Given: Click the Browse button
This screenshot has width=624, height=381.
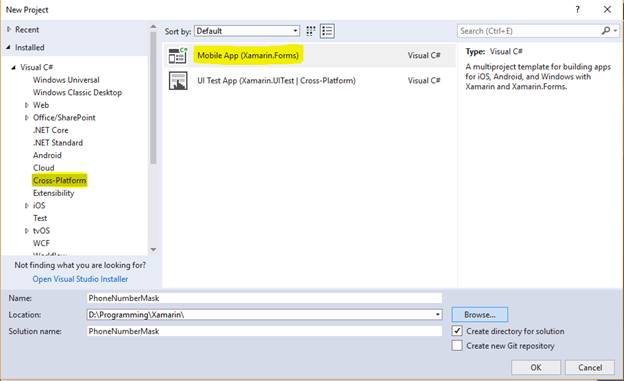Looking at the screenshot, I should click(x=480, y=315).
